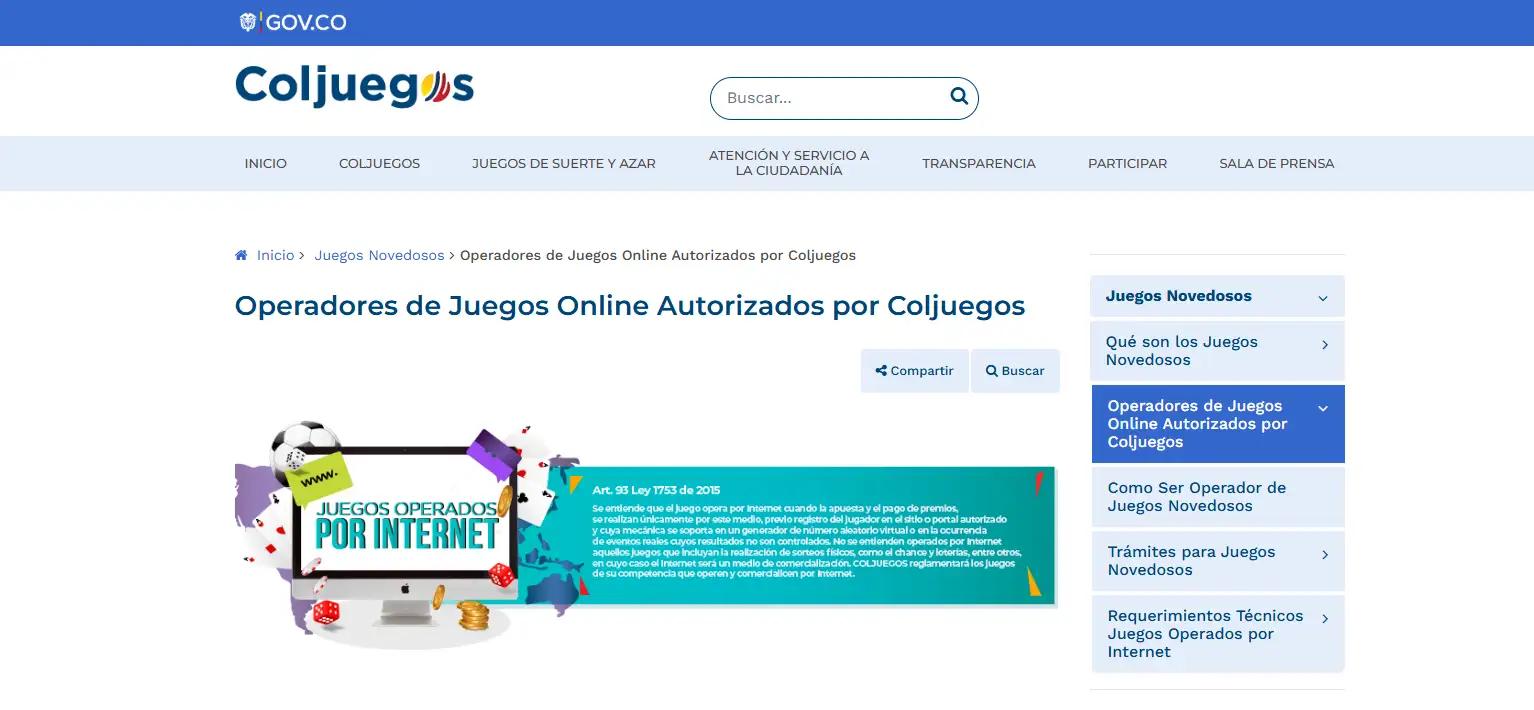The width and height of the screenshot is (1534, 710).
Task: Click the Buscar button beside Compartir
Action: 1015,370
